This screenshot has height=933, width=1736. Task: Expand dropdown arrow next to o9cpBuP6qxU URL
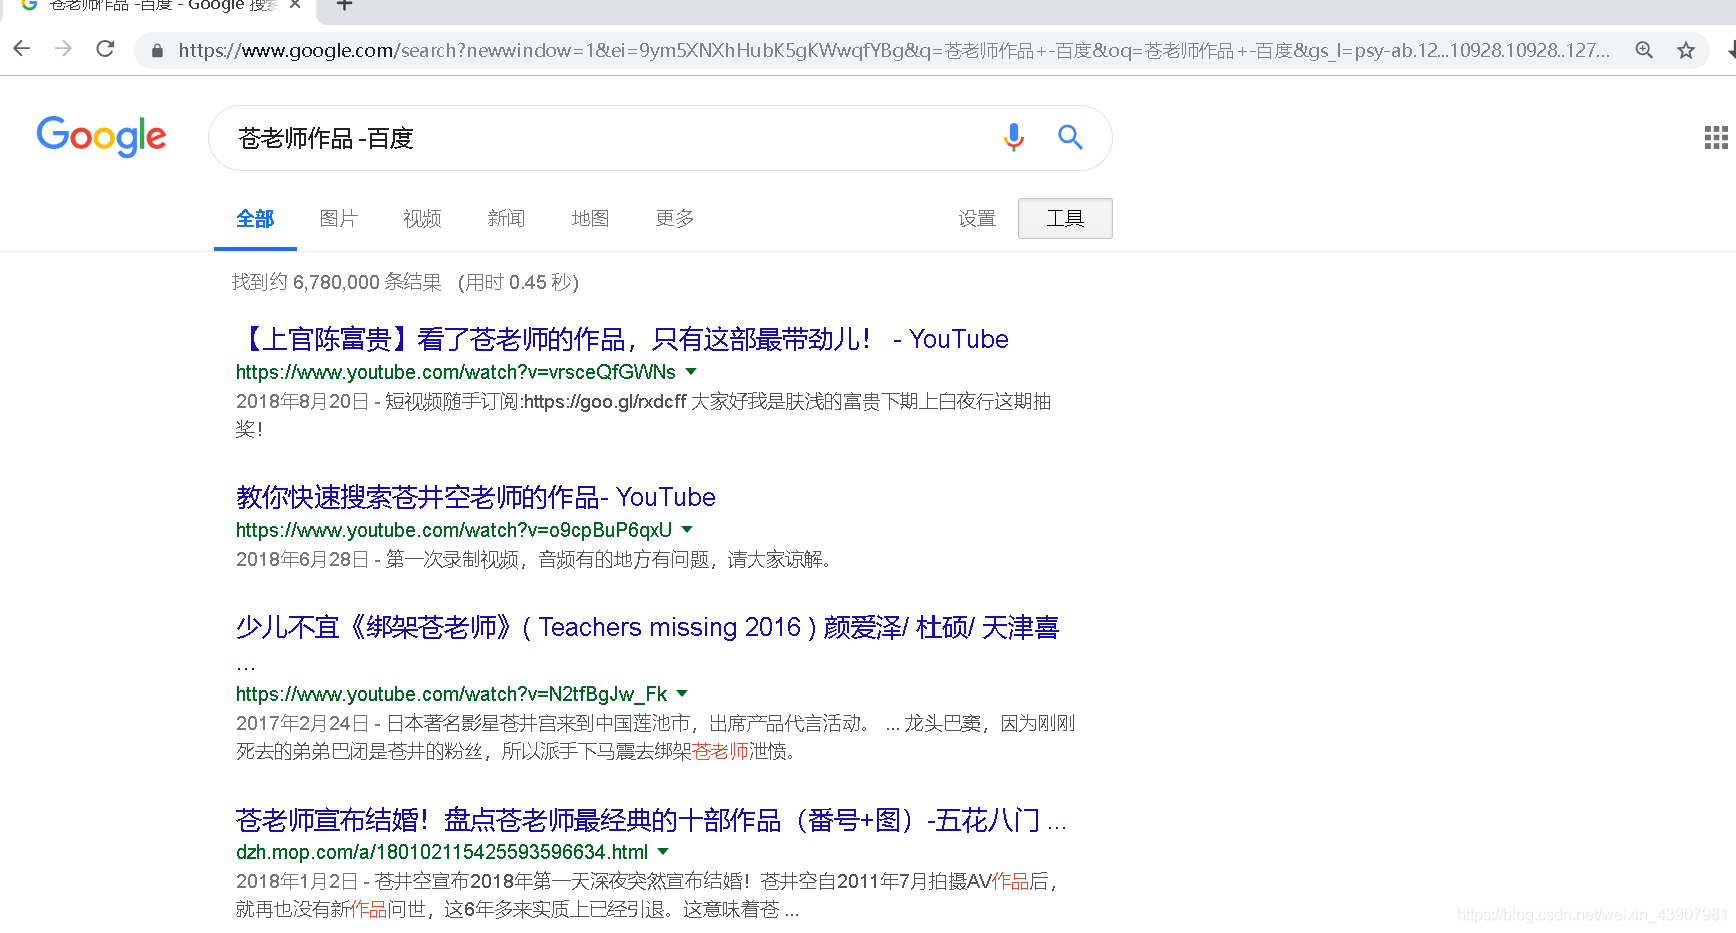687,529
